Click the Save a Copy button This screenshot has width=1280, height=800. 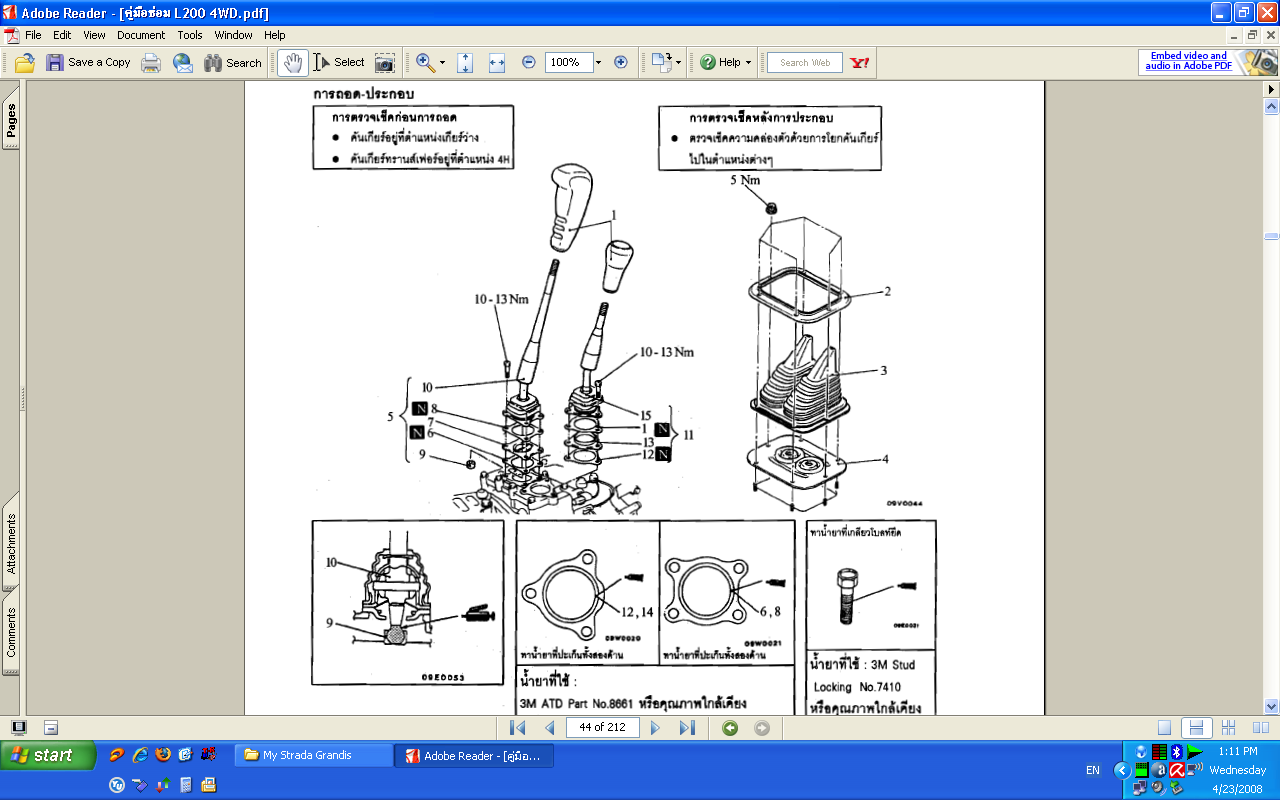point(88,62)
